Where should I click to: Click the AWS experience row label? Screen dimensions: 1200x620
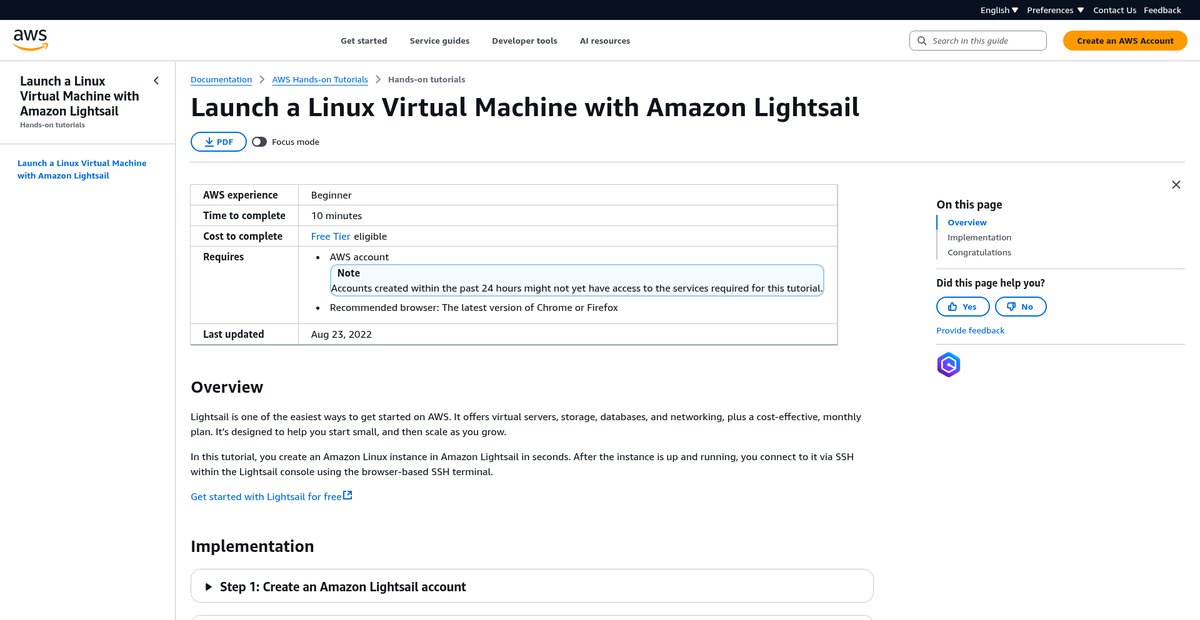coord(240,195)
